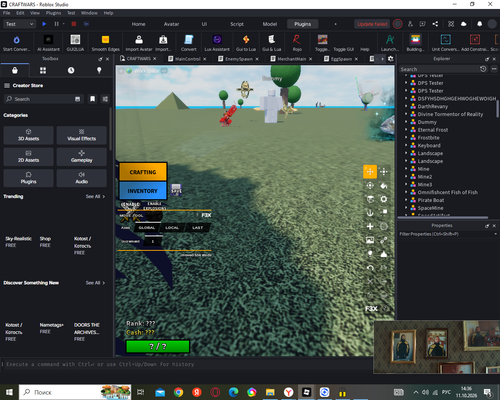Open the Unit Conversion plugin
This screenshot has width=500, height=400.
pyautogui.click(x=445, y=43)
